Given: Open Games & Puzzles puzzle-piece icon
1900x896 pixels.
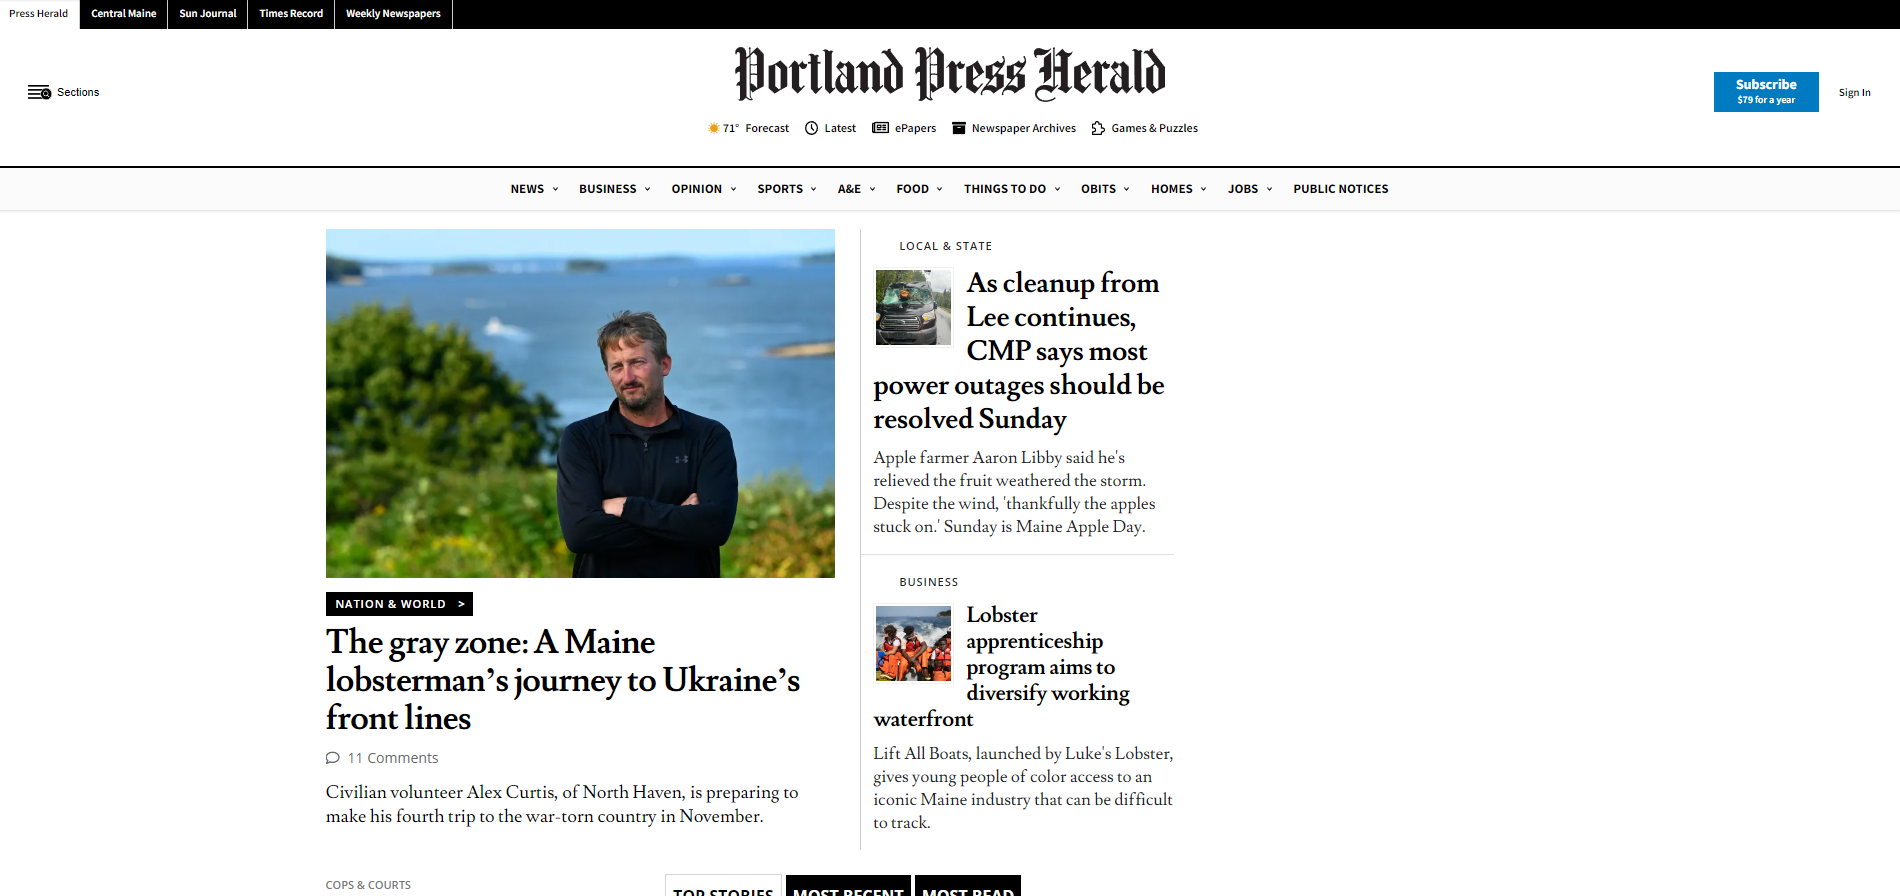Looking at the screenshot, I should coord(1097,128).
